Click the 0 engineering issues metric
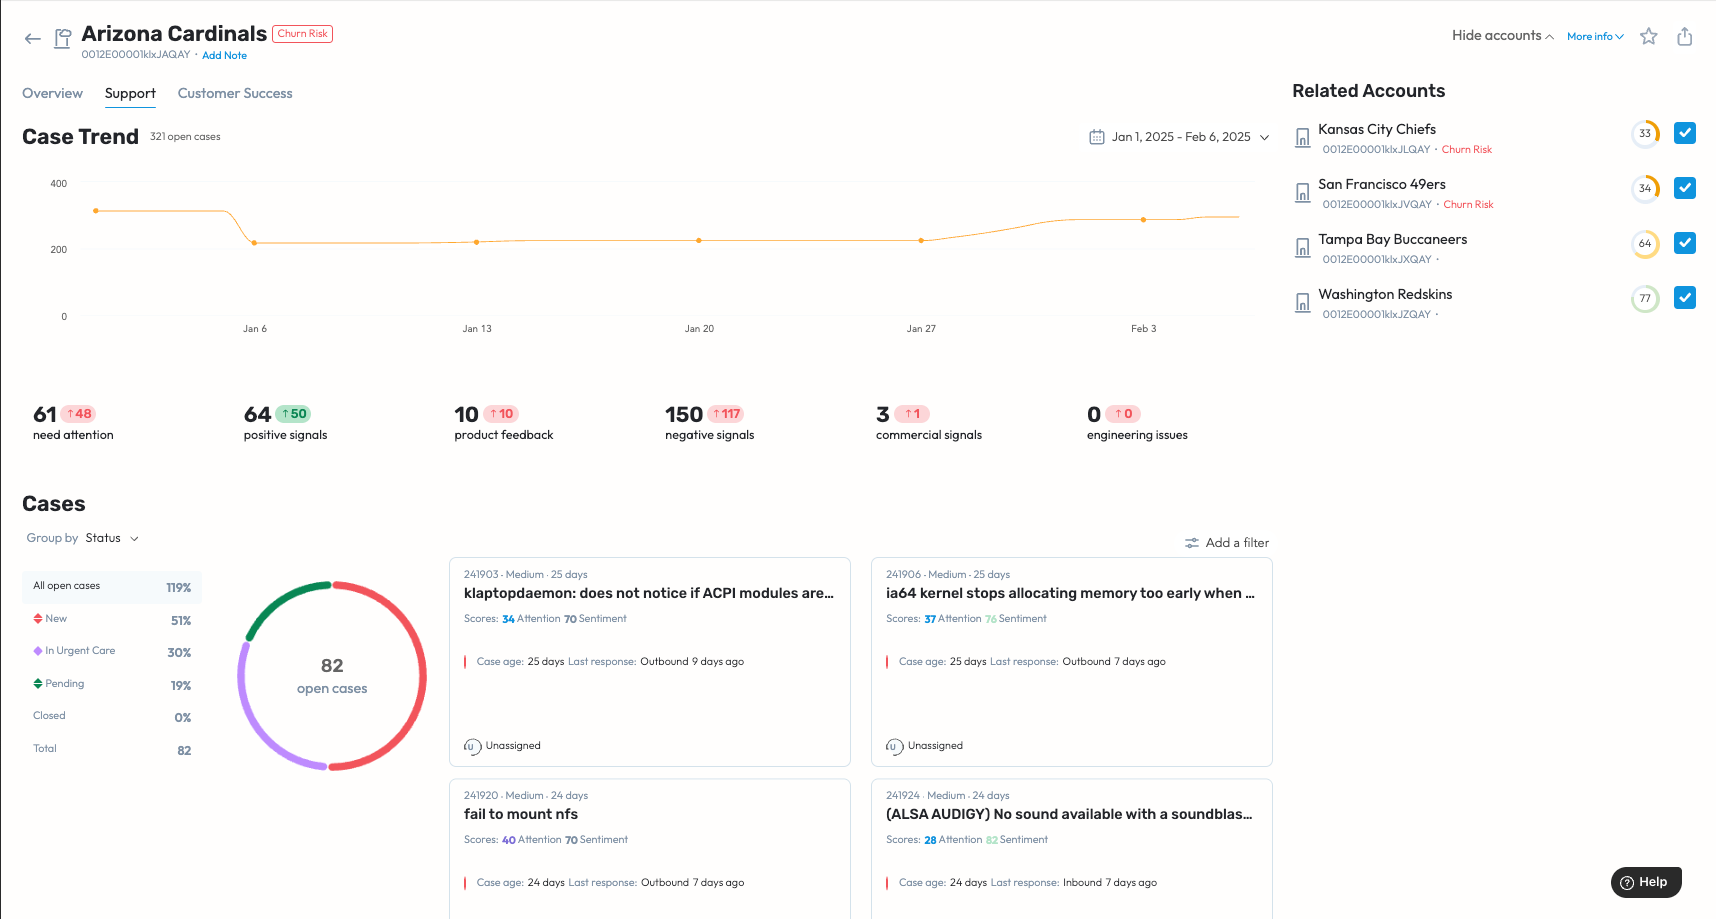The width and height of the screenshot is (1716, 919). tap(1137, 423)
